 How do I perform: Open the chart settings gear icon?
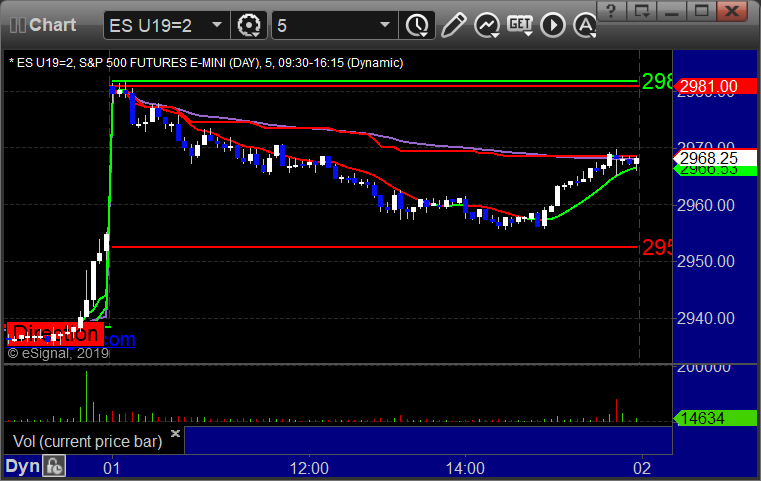249,25
